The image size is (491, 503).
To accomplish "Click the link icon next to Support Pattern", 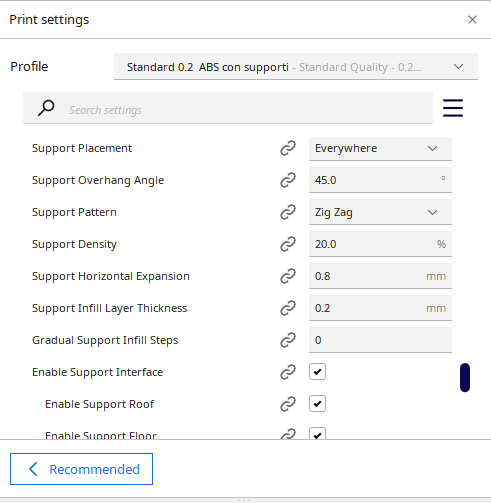I will [288, 212].
